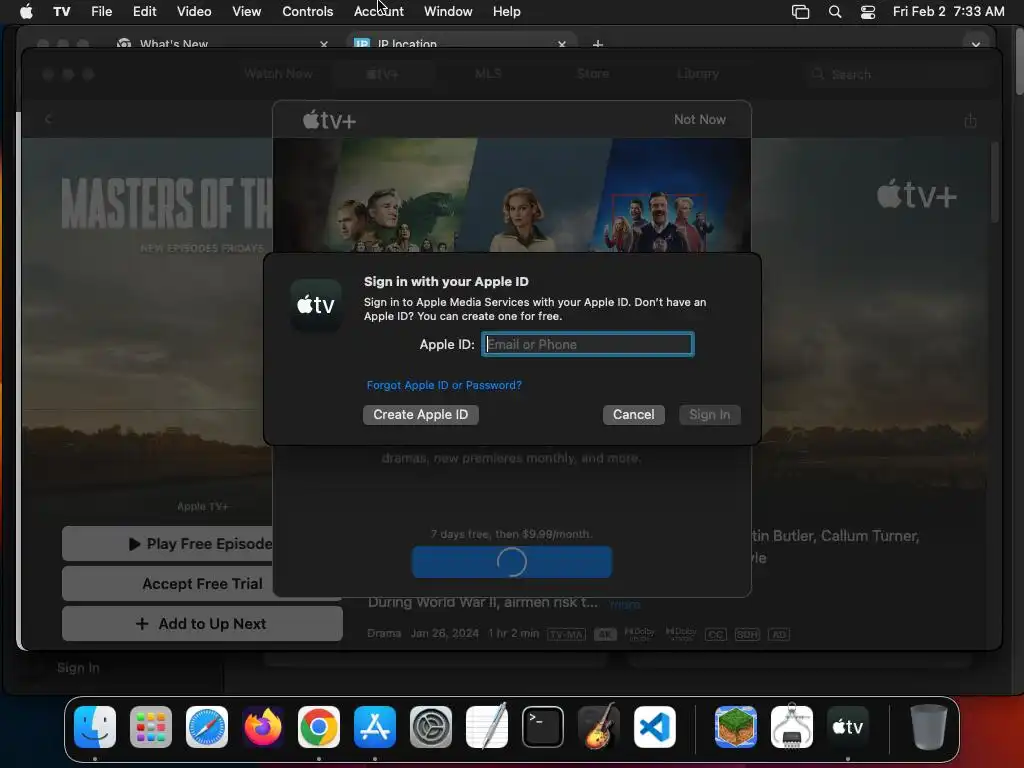Open the Video menu
The width and height of the screenshot is (1024, 768).
click(194, 11)
